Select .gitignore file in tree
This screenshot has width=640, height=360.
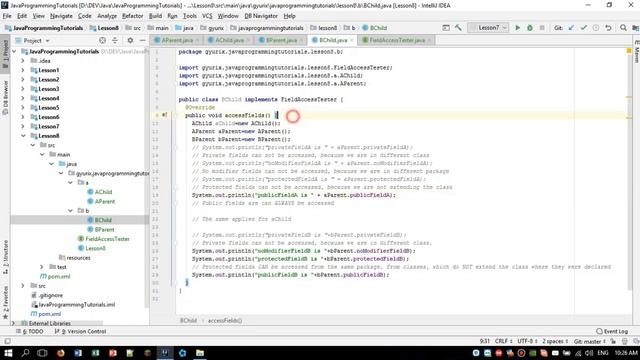click(50, 295)
